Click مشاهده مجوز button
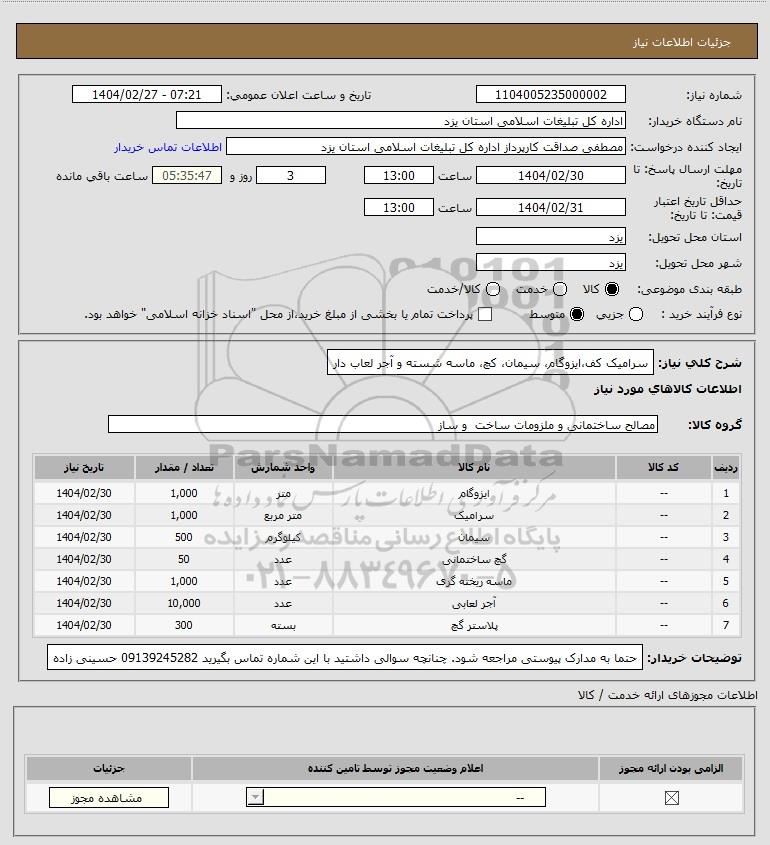Viewport: 770px width, 845px height. pos(108,798)
